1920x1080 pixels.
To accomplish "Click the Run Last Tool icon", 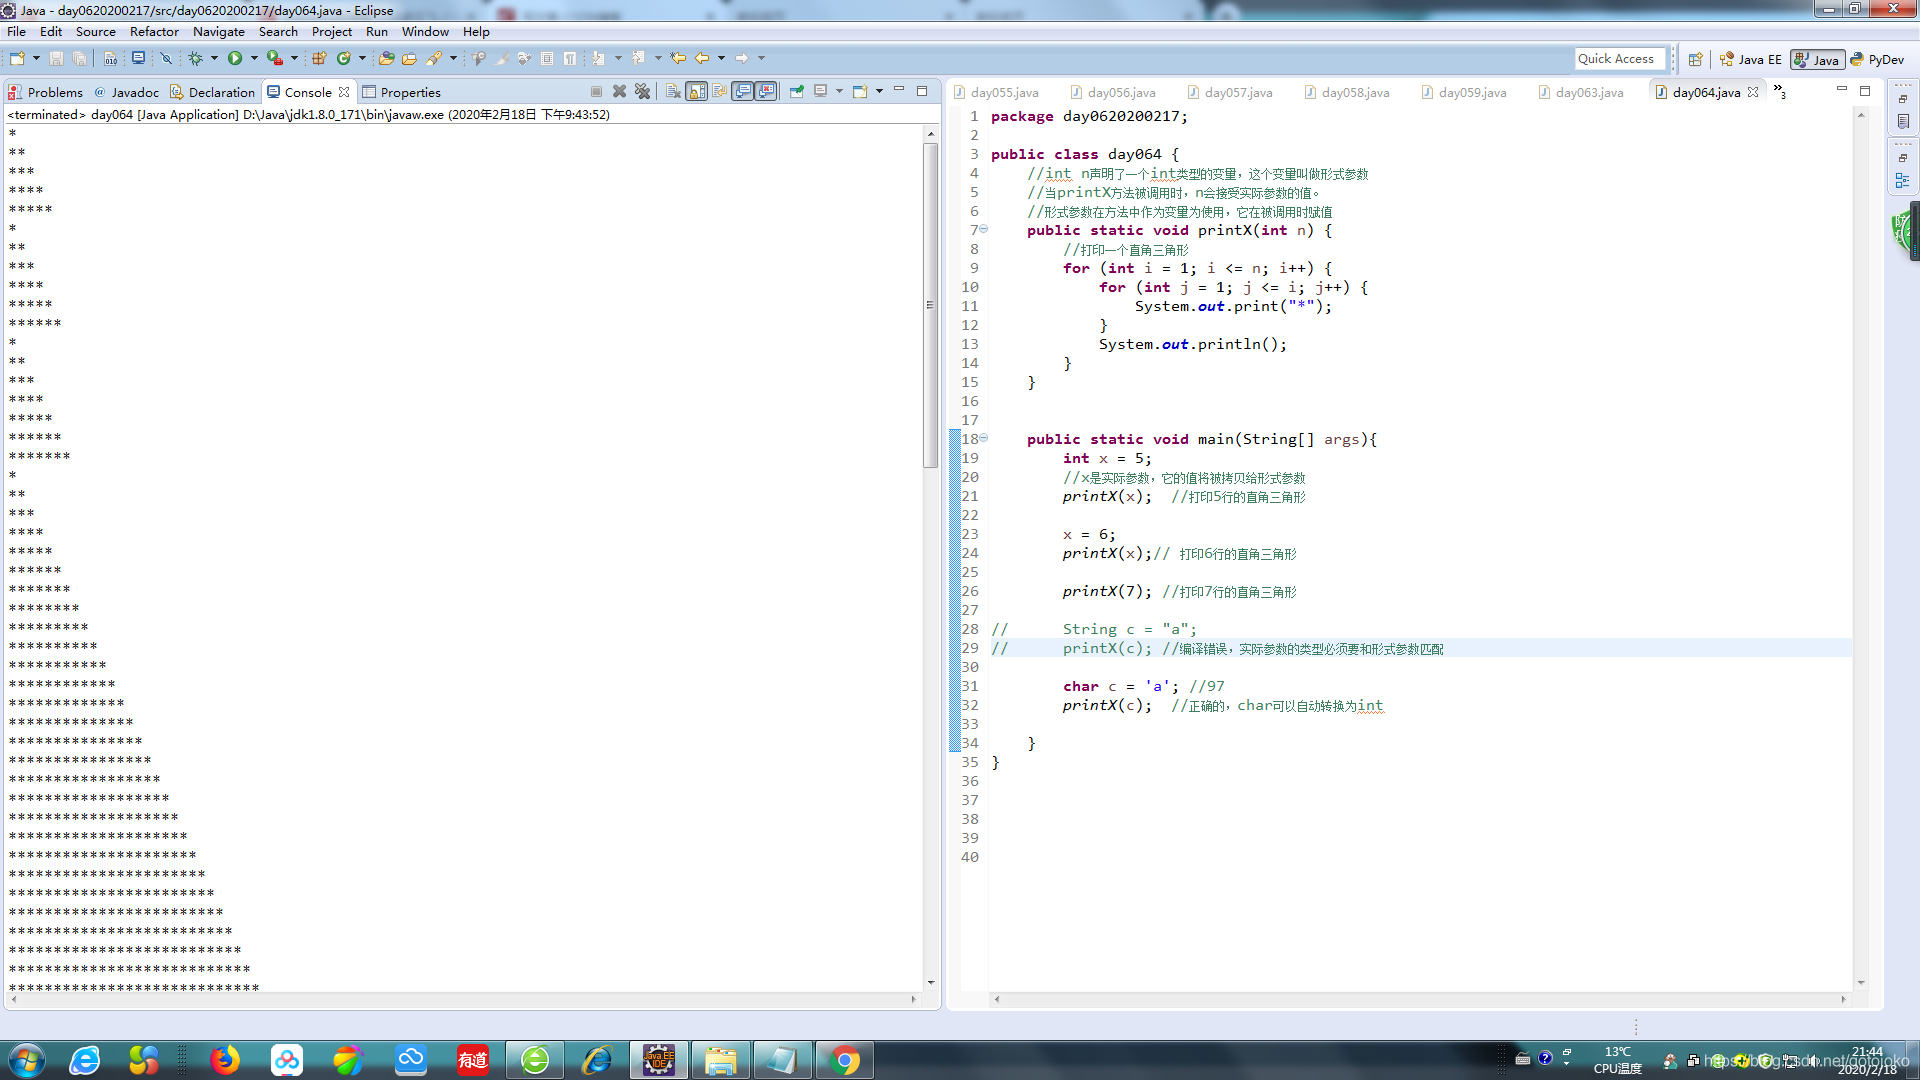I will pos(274,59).
